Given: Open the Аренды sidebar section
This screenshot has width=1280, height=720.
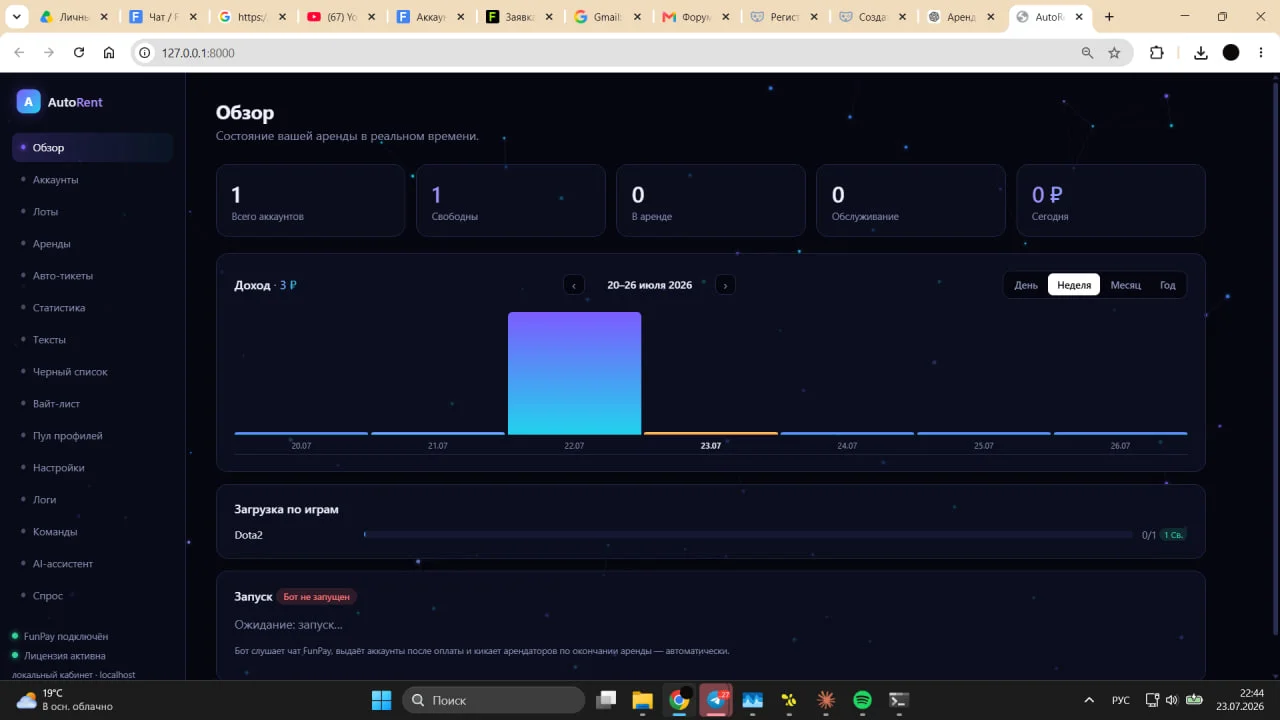Looking at the screenshot, I should [x=92, y=244].
